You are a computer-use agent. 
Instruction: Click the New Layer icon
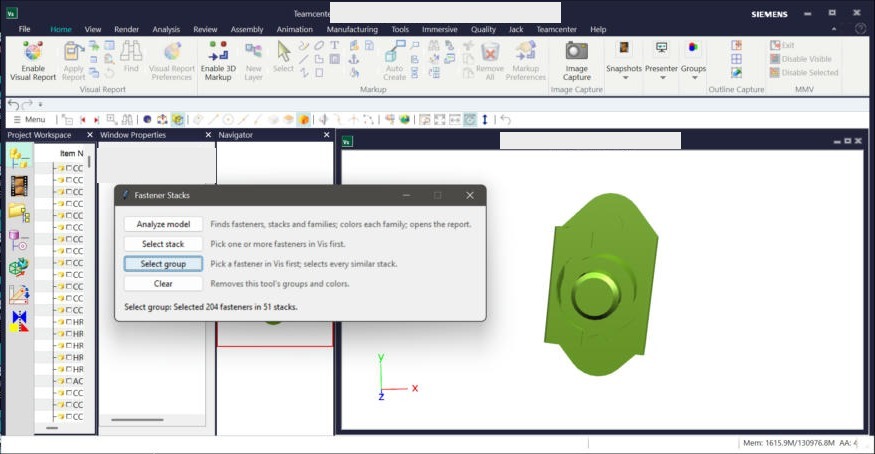click(253, 51)
